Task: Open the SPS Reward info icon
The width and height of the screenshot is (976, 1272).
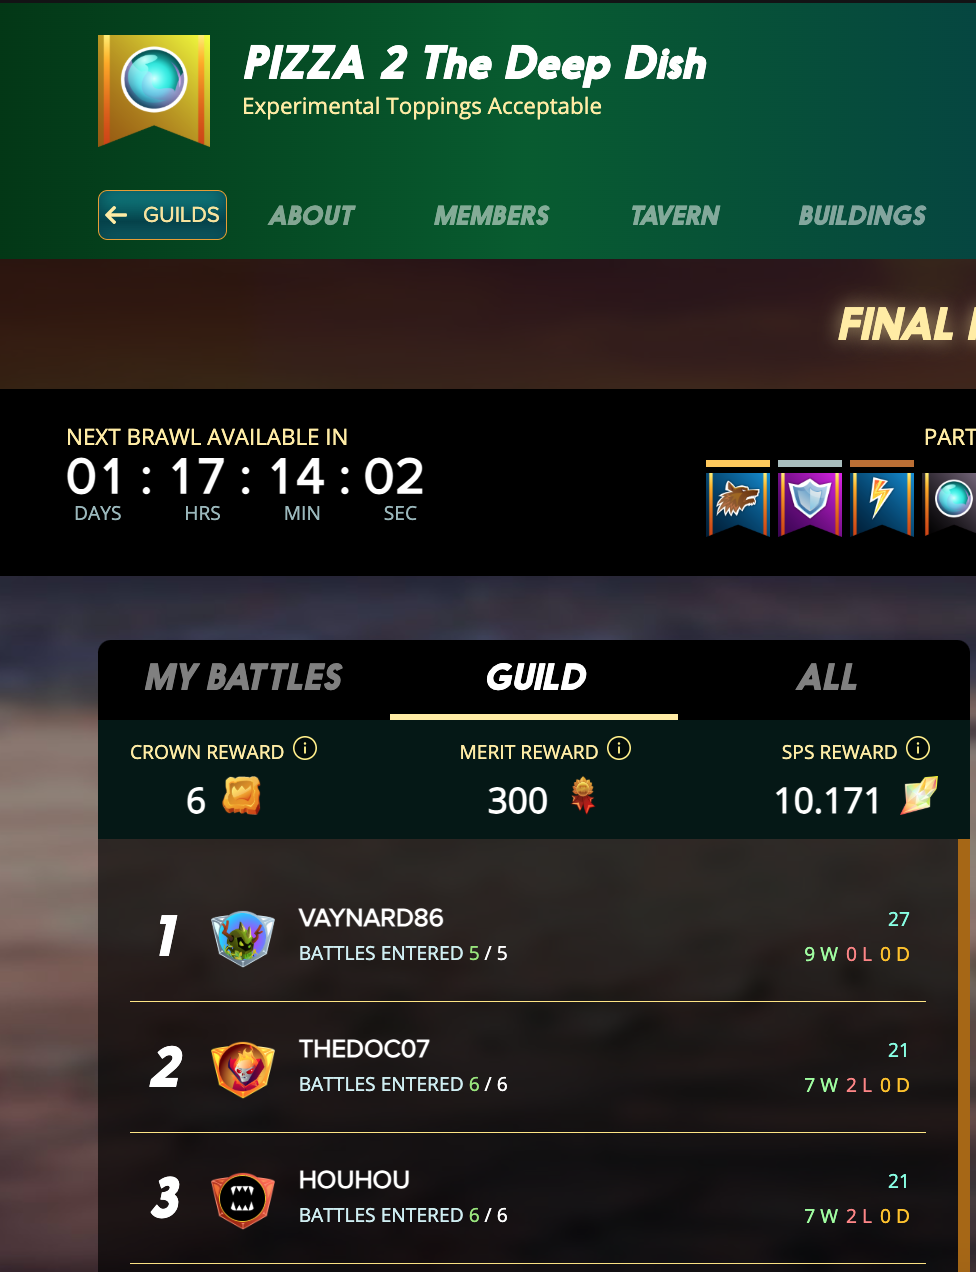Action: 918,748
